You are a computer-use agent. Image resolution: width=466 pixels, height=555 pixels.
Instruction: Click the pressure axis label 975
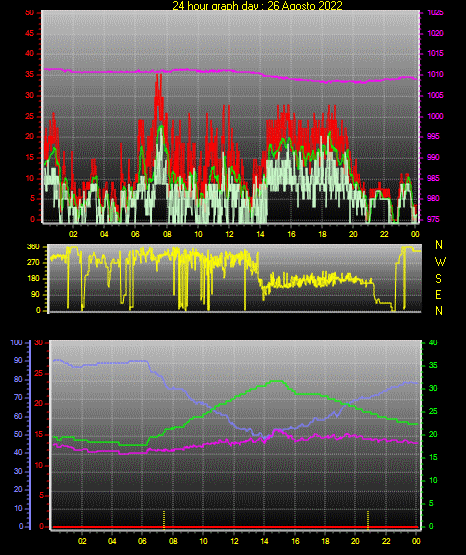tap(433, 219)
